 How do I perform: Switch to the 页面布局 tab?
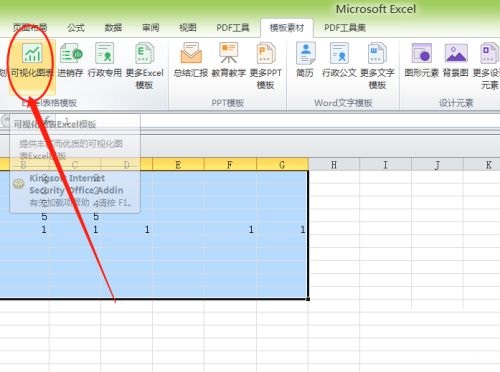click(x=30, y=28)
